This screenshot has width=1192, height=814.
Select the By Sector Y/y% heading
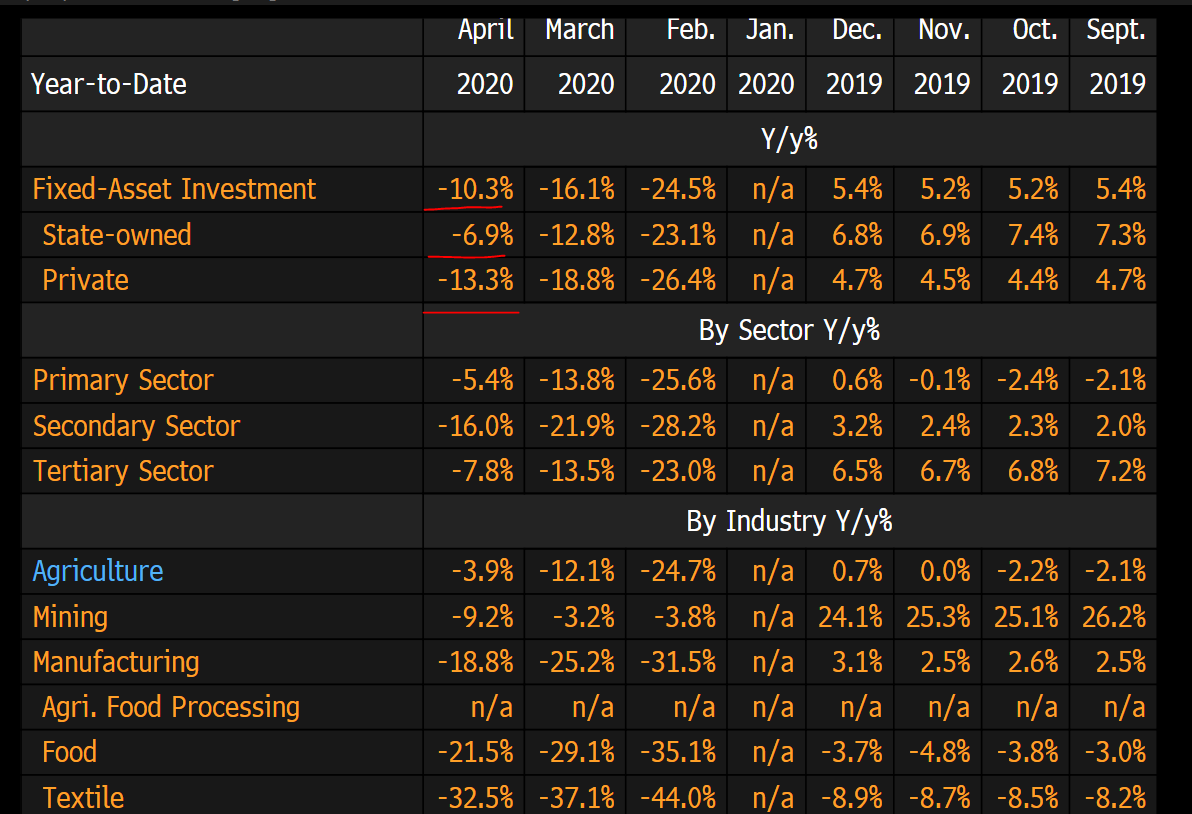(x=789, y=331)
